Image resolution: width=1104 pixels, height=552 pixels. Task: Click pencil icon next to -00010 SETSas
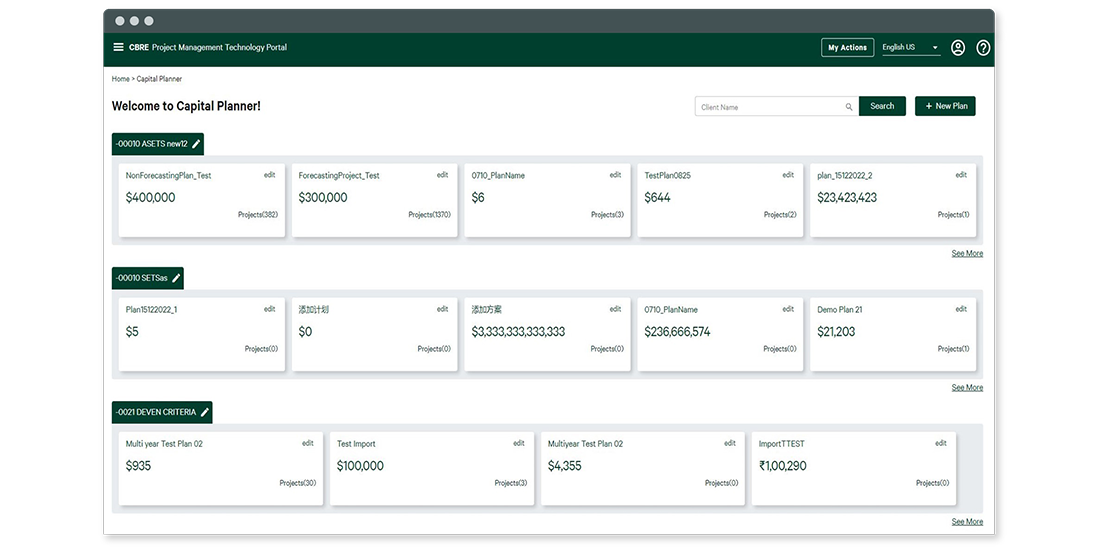(x=176, y=278)
